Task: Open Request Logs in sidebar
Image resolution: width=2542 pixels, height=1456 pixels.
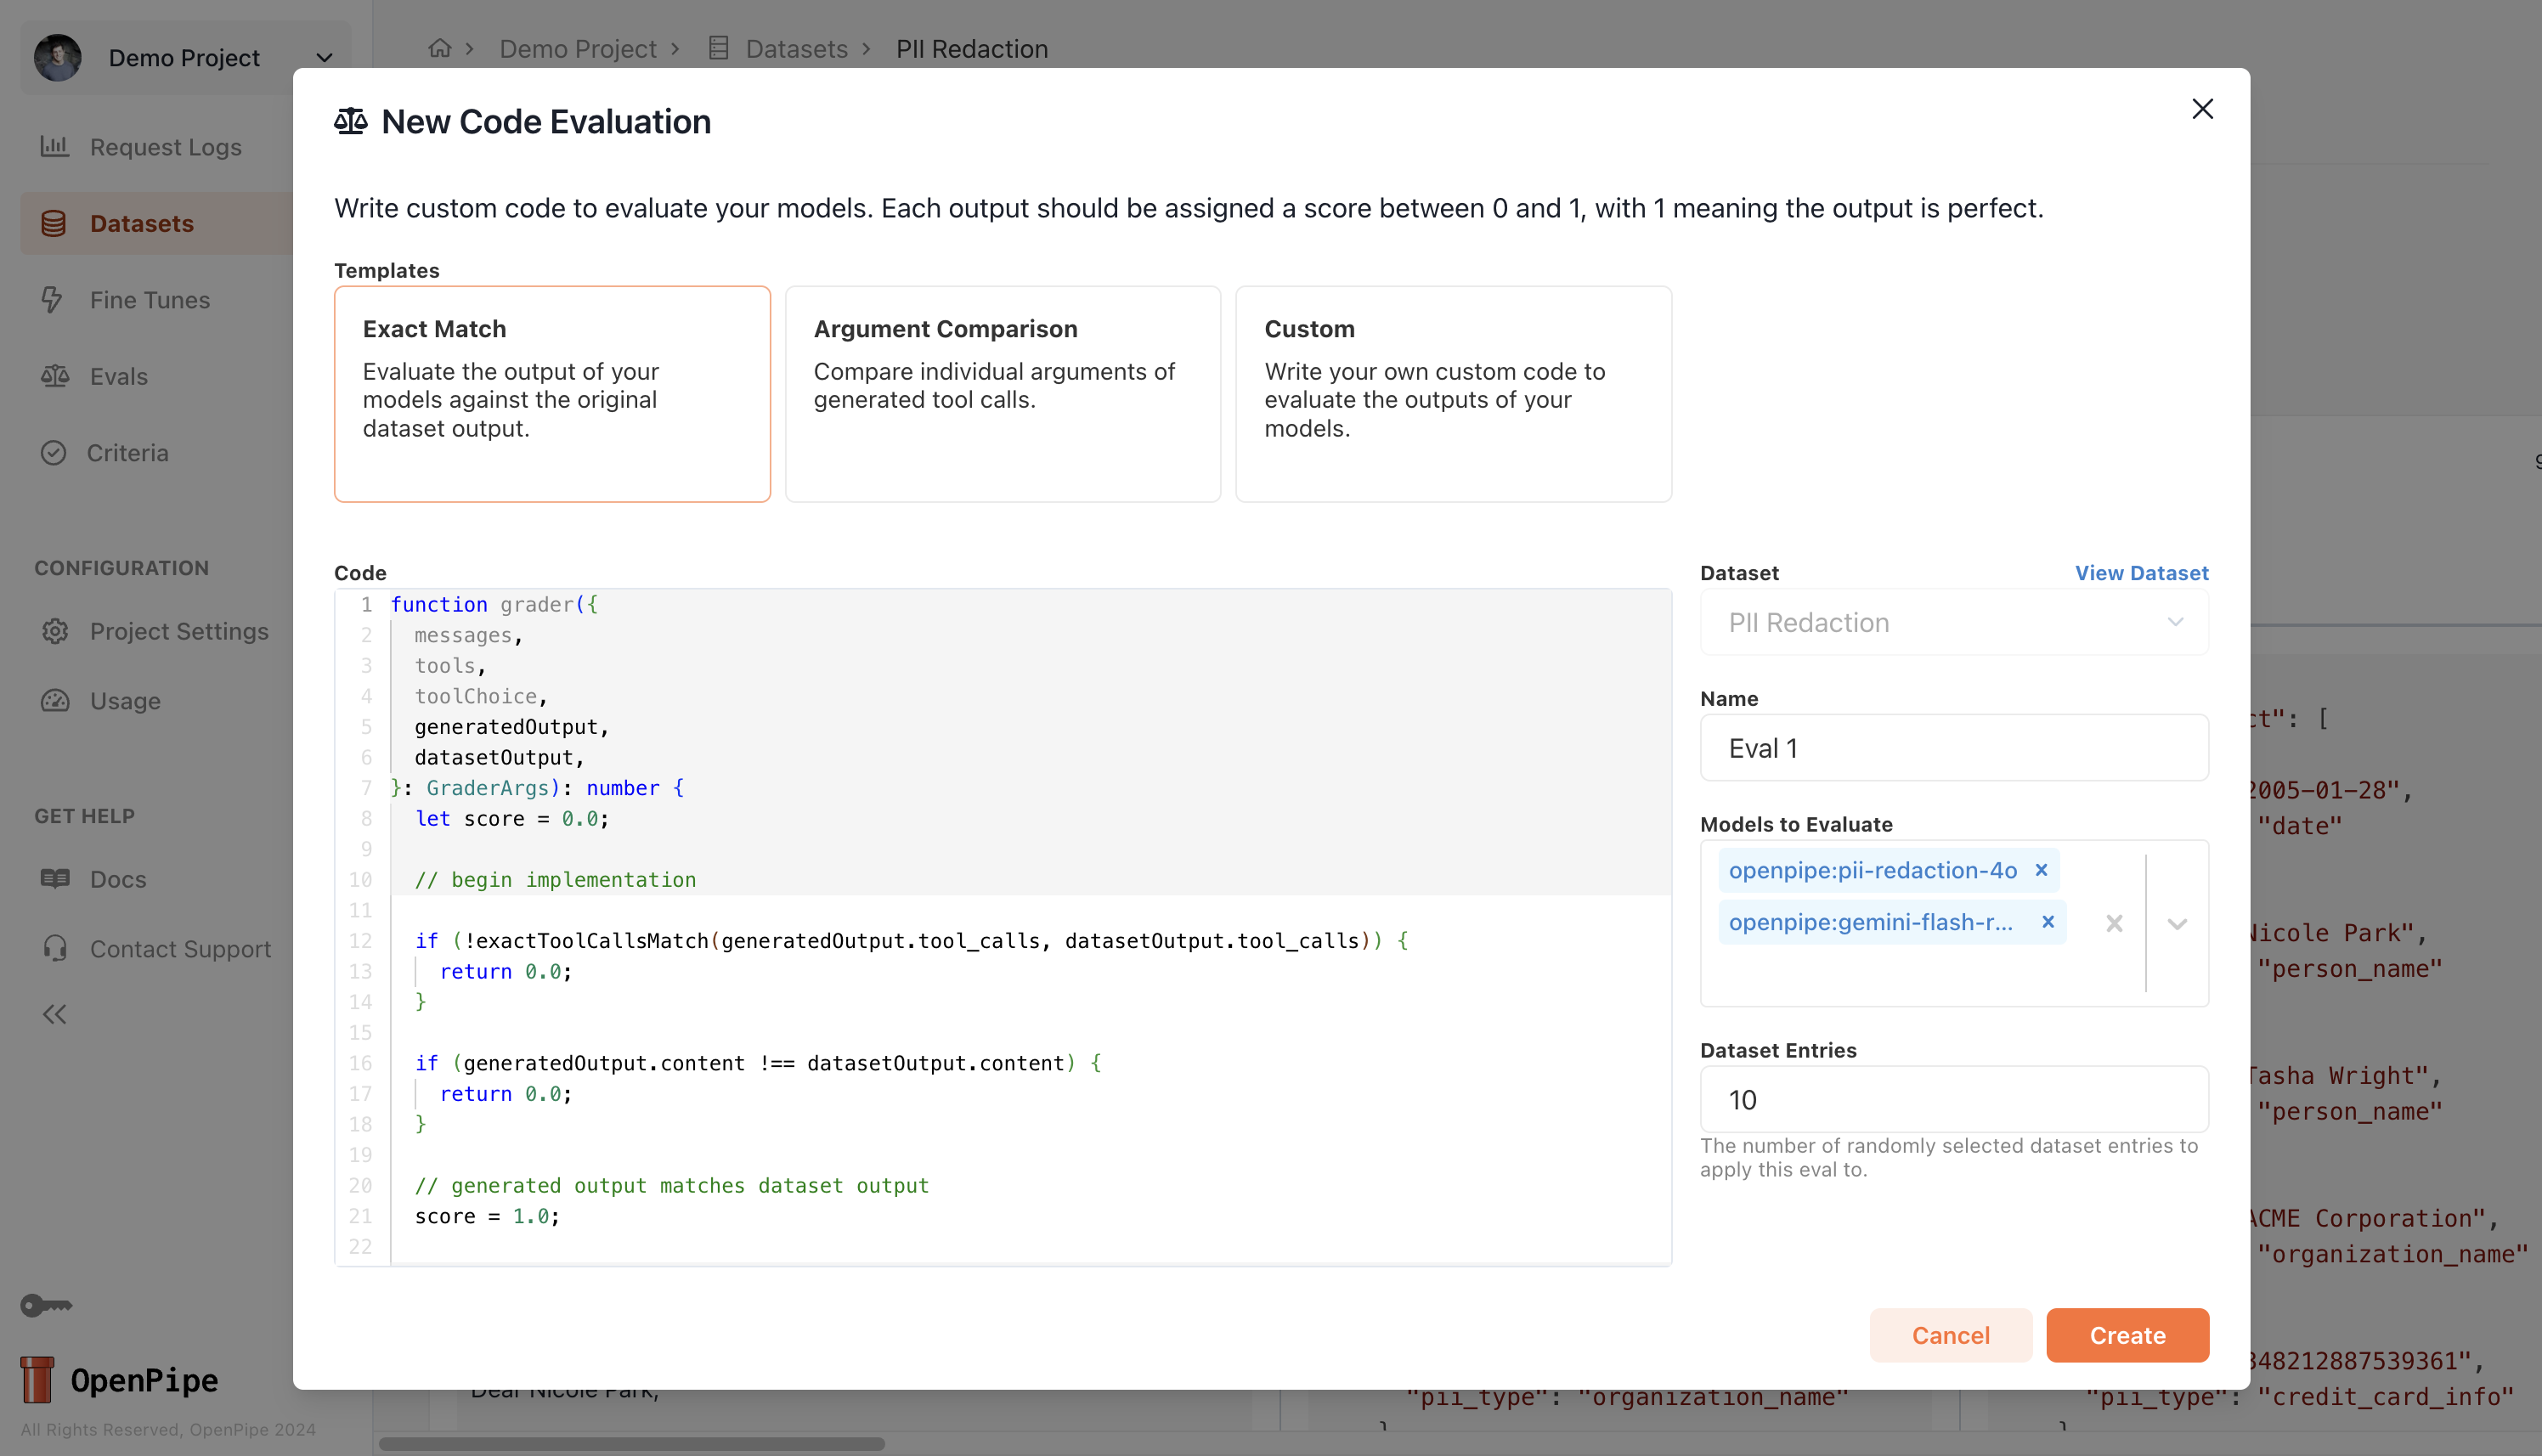Action: (165, 147)
